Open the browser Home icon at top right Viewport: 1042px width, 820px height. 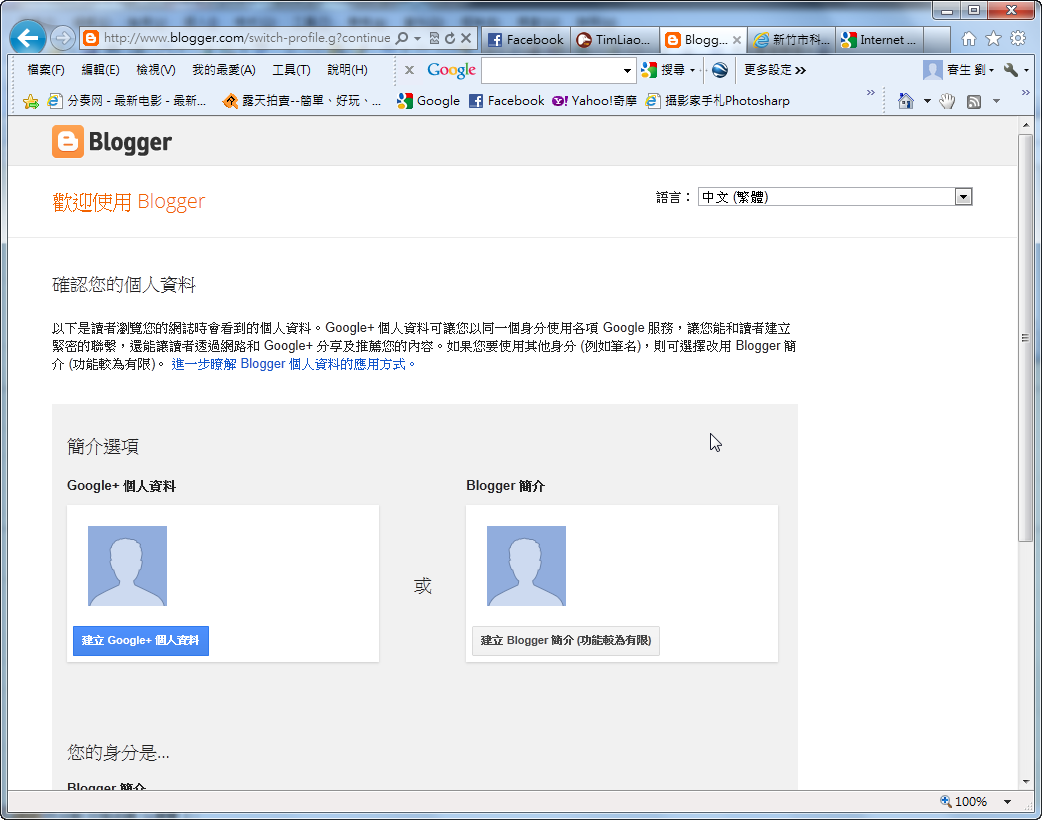(969, 39)
